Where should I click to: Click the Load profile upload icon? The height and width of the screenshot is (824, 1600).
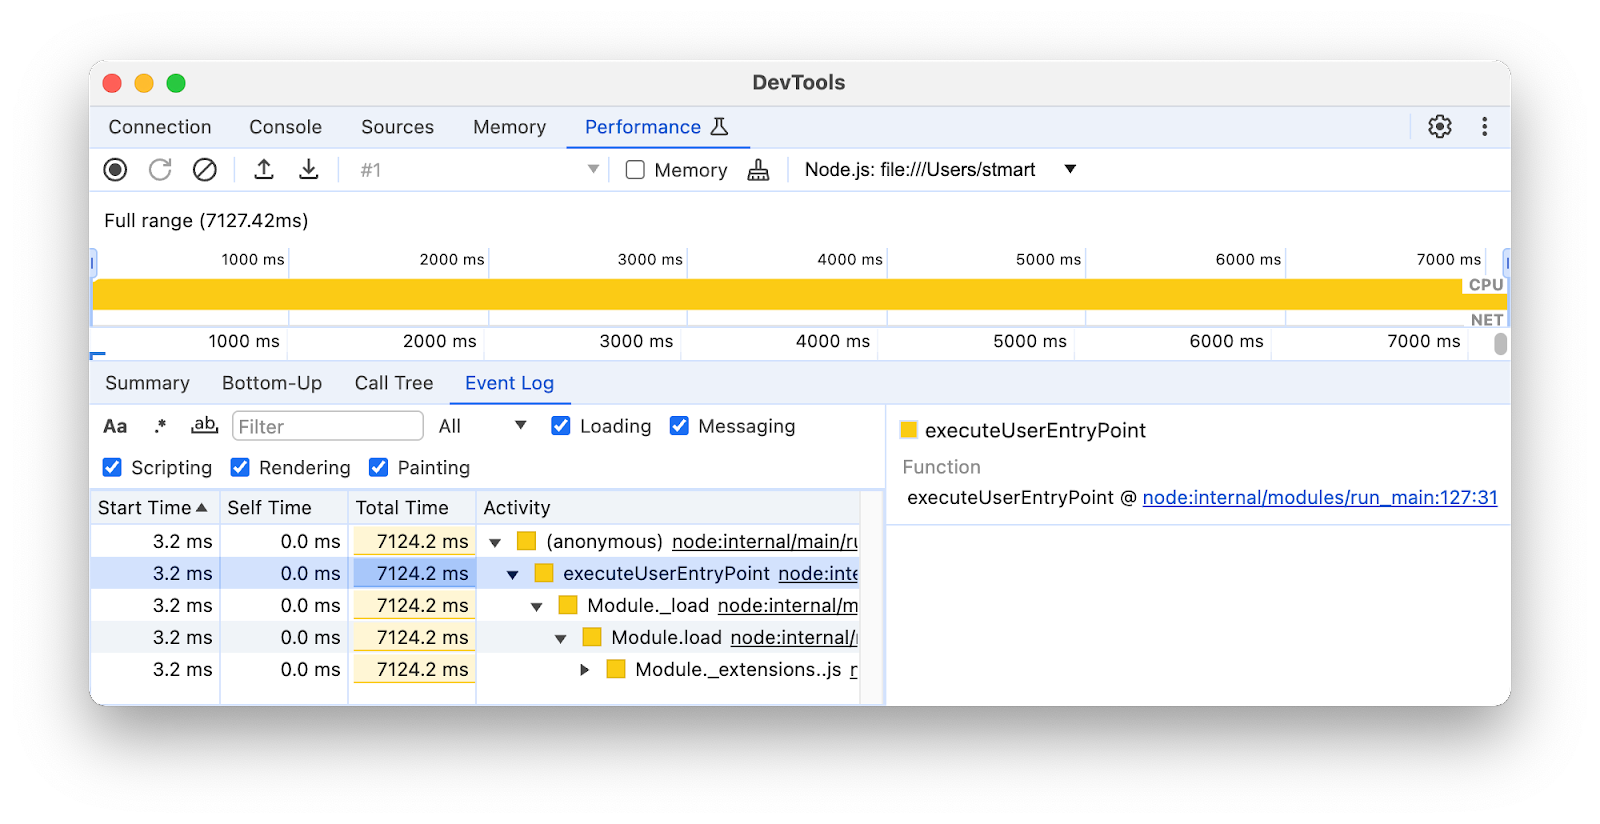tap(264, 170)
